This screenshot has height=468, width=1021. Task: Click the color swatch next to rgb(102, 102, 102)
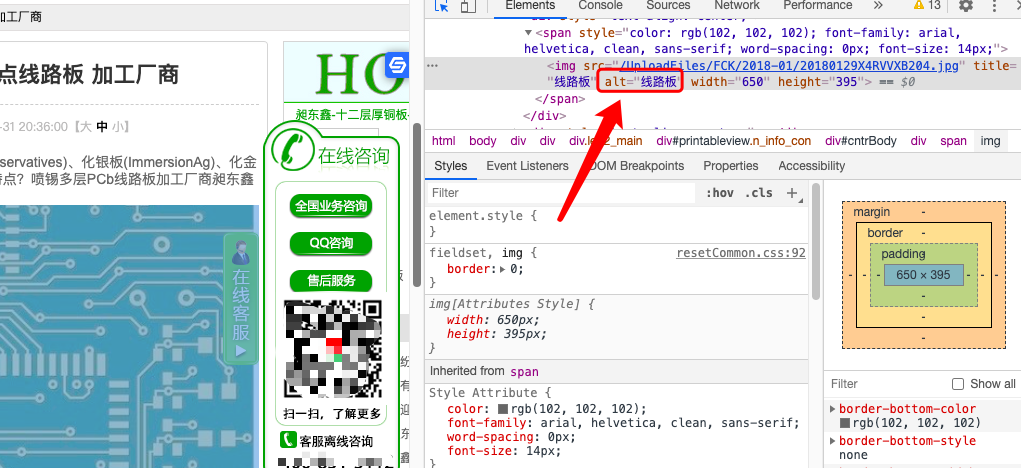tap(504, 409)
